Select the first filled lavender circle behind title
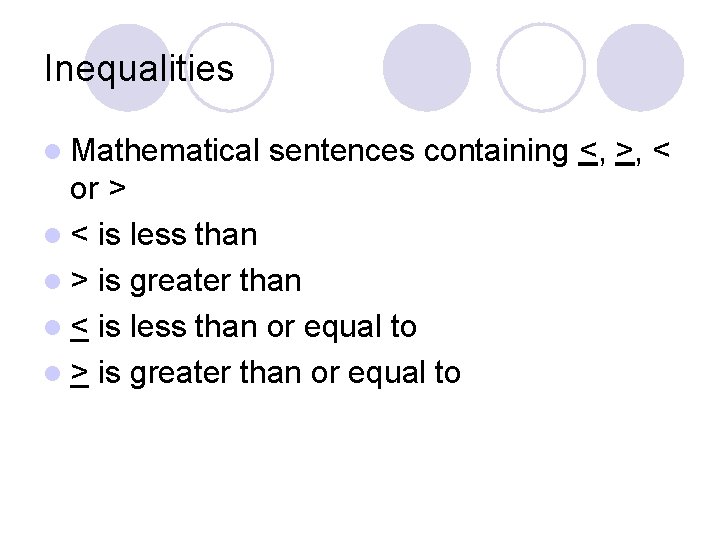 tap(128, 68)
